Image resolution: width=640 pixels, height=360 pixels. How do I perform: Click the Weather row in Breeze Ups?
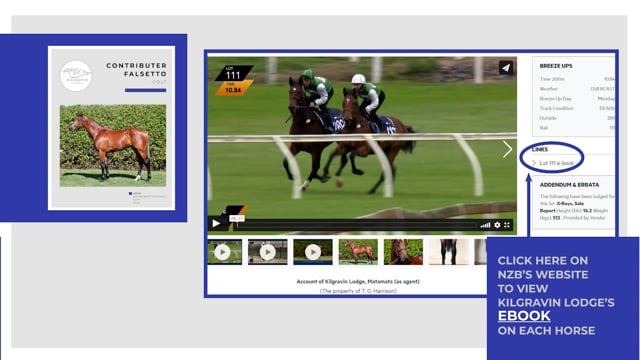point(577,89)
